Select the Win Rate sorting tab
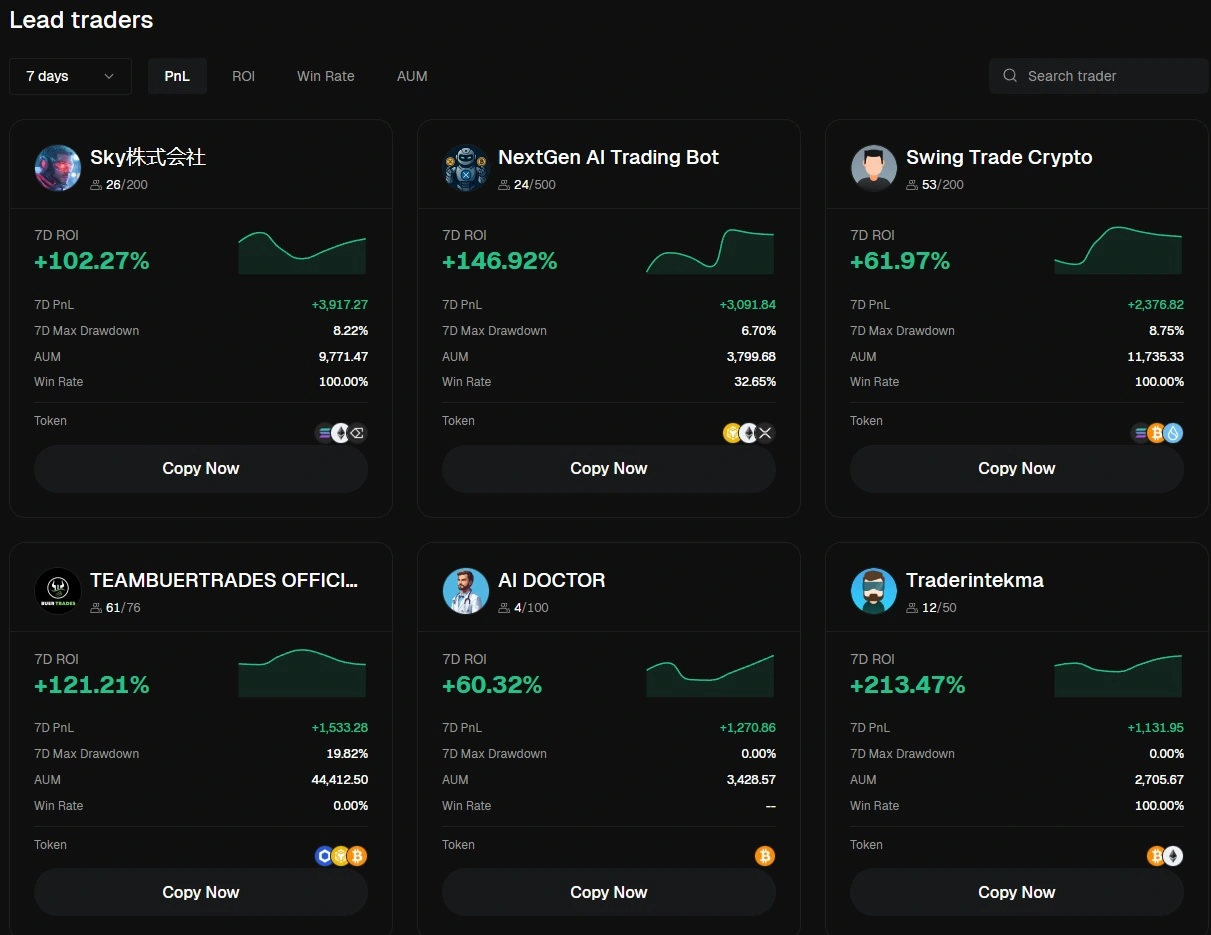Viewport: 1211px width, 935px height. click(325, 75)
